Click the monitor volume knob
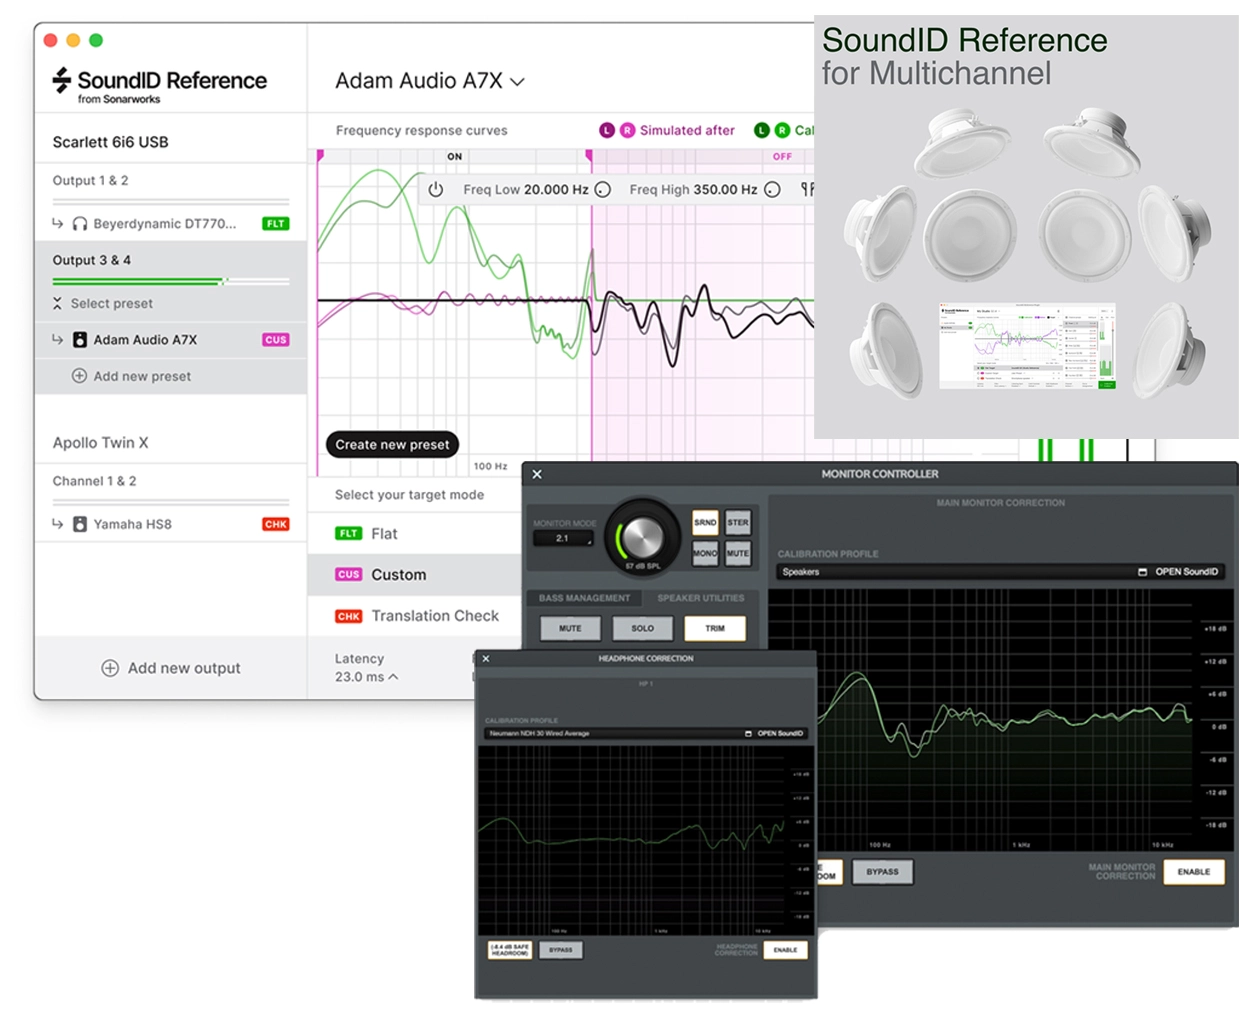This screenshot has height=1015, width=1256. 641,536
